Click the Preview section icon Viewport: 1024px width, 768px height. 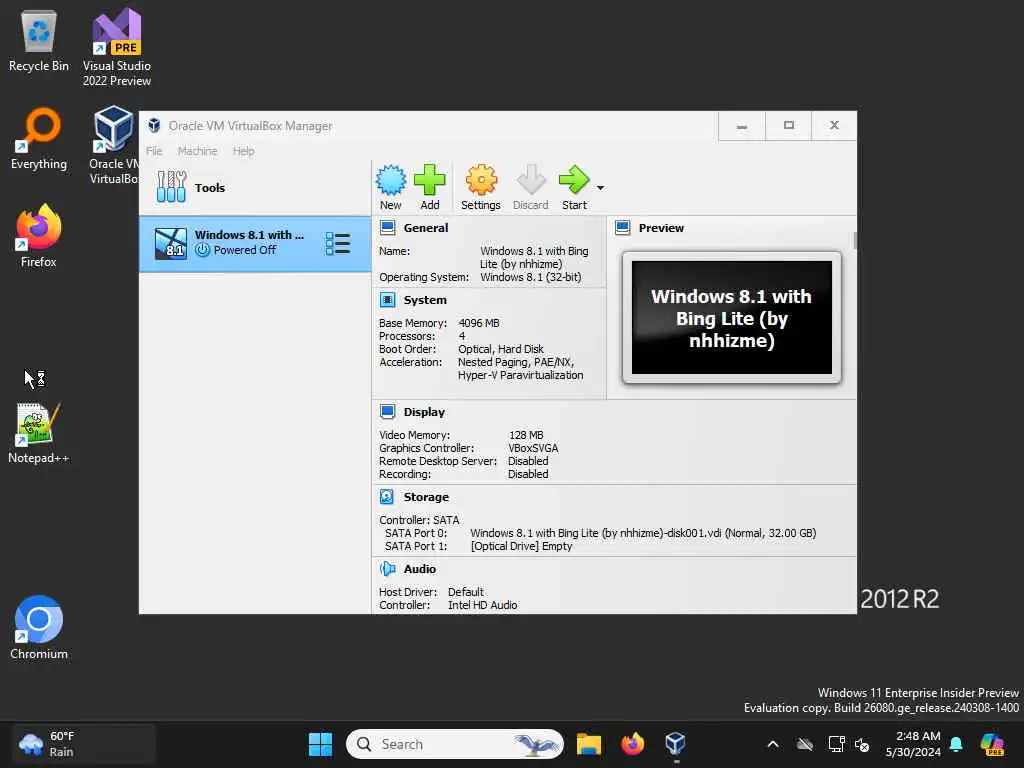tap(622, 228)
